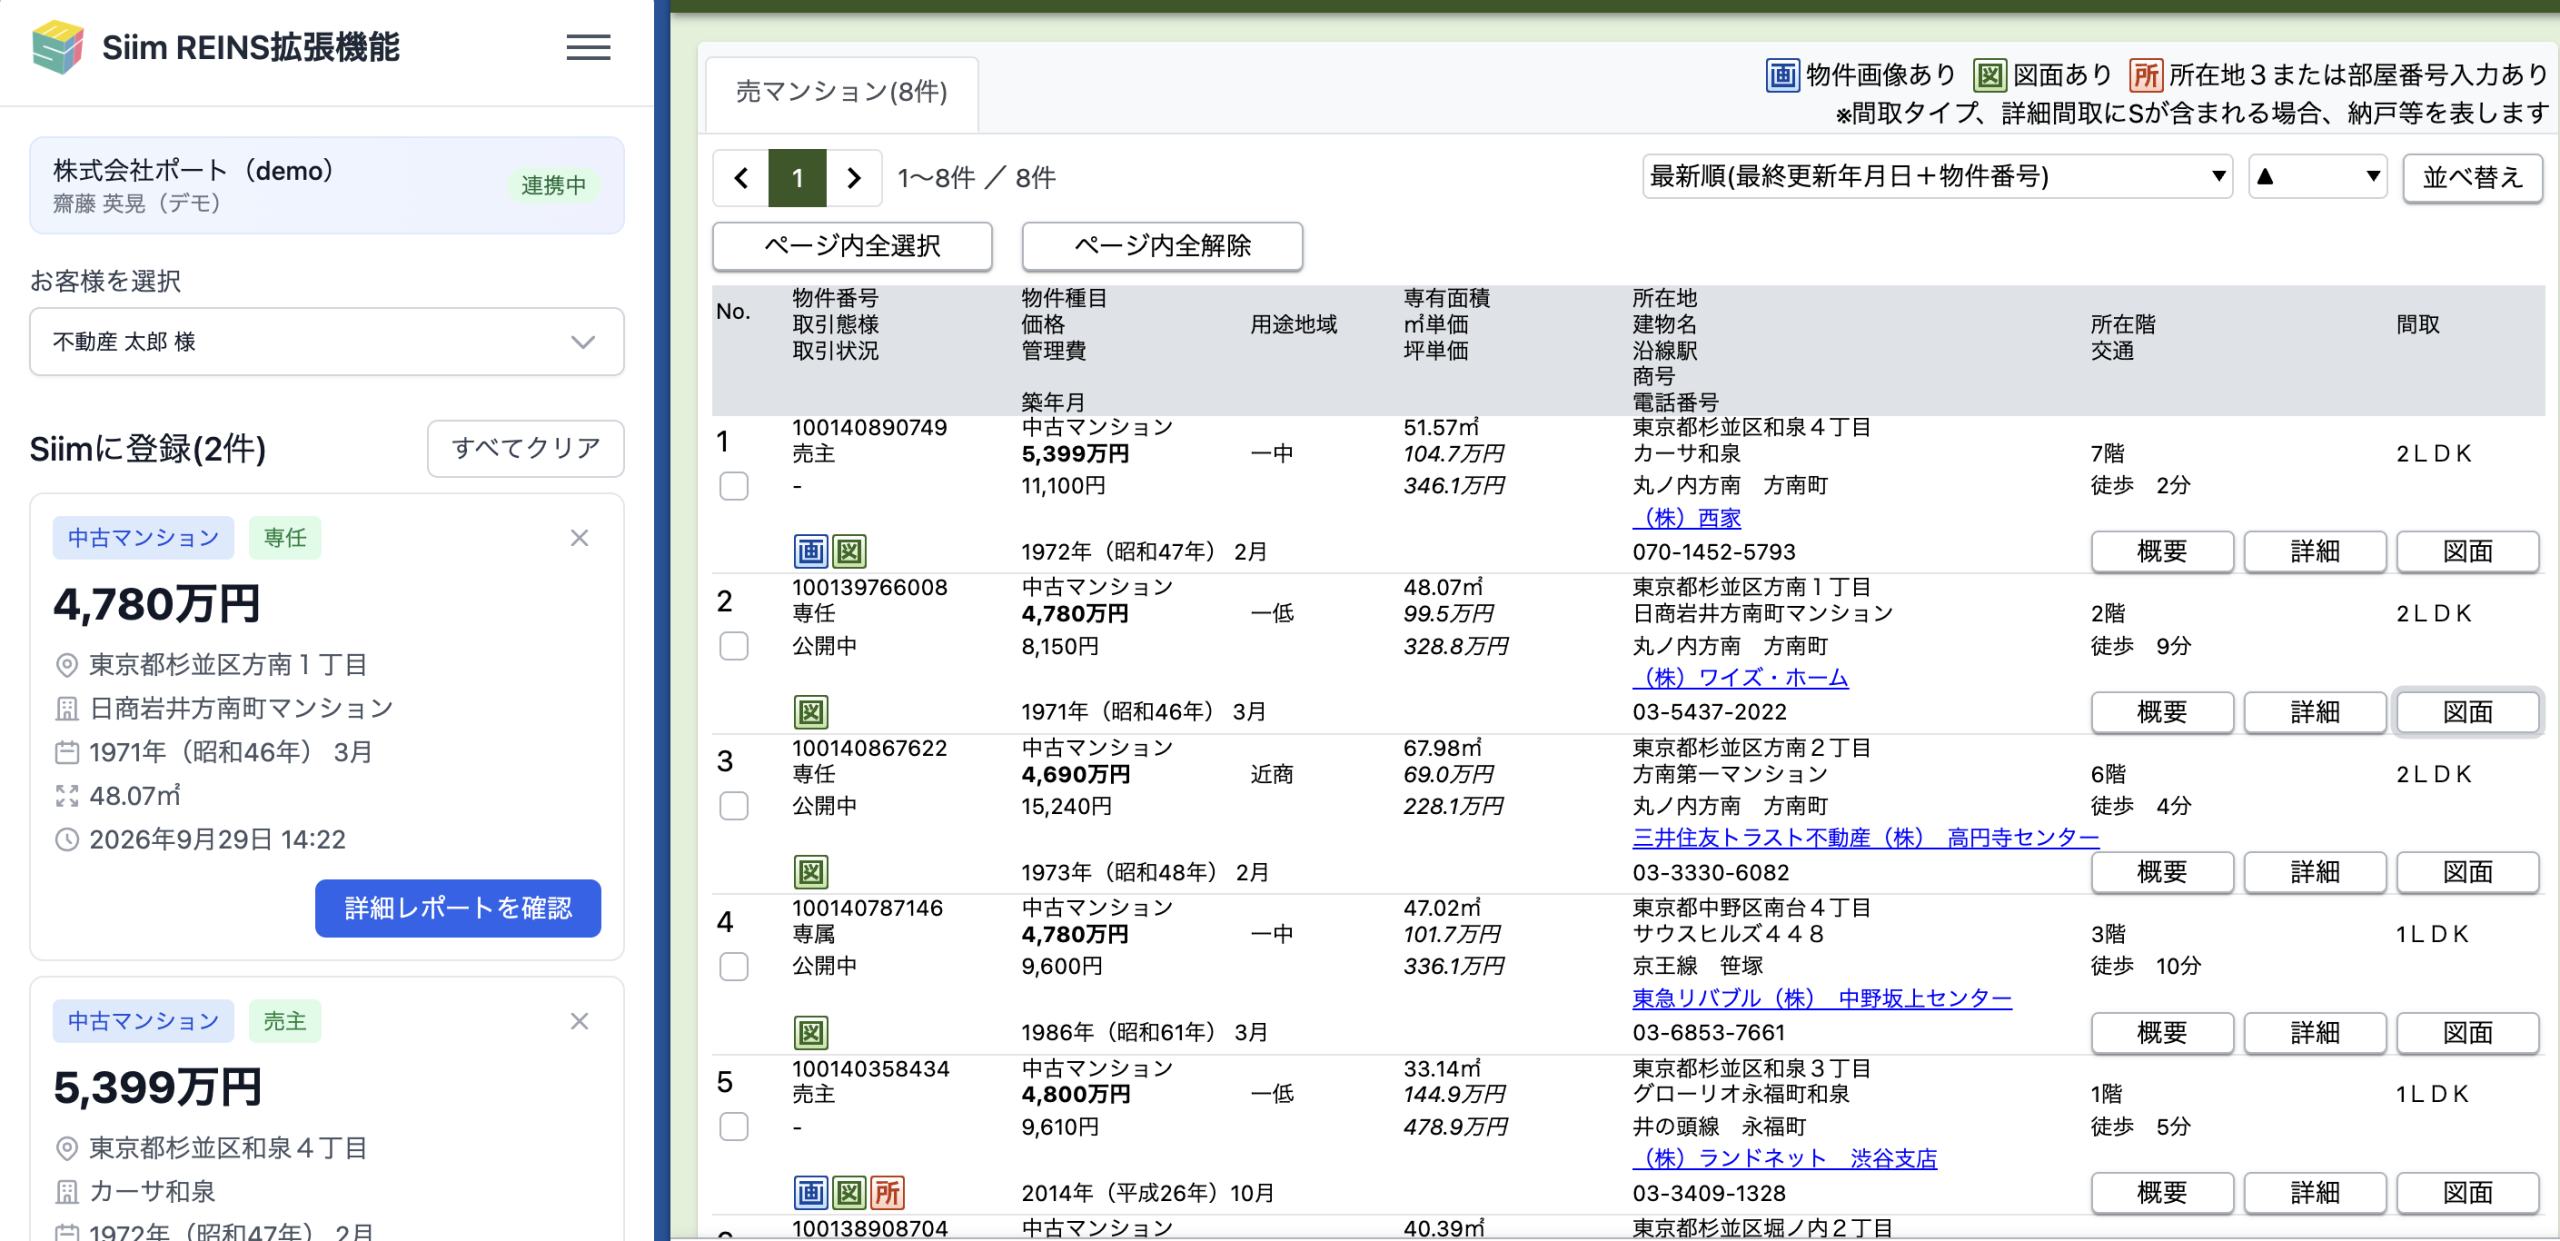Click area icon beside 48.07㎡ in sidebar
Screen dimensions: 2560x1241
[x=66, y=796]
